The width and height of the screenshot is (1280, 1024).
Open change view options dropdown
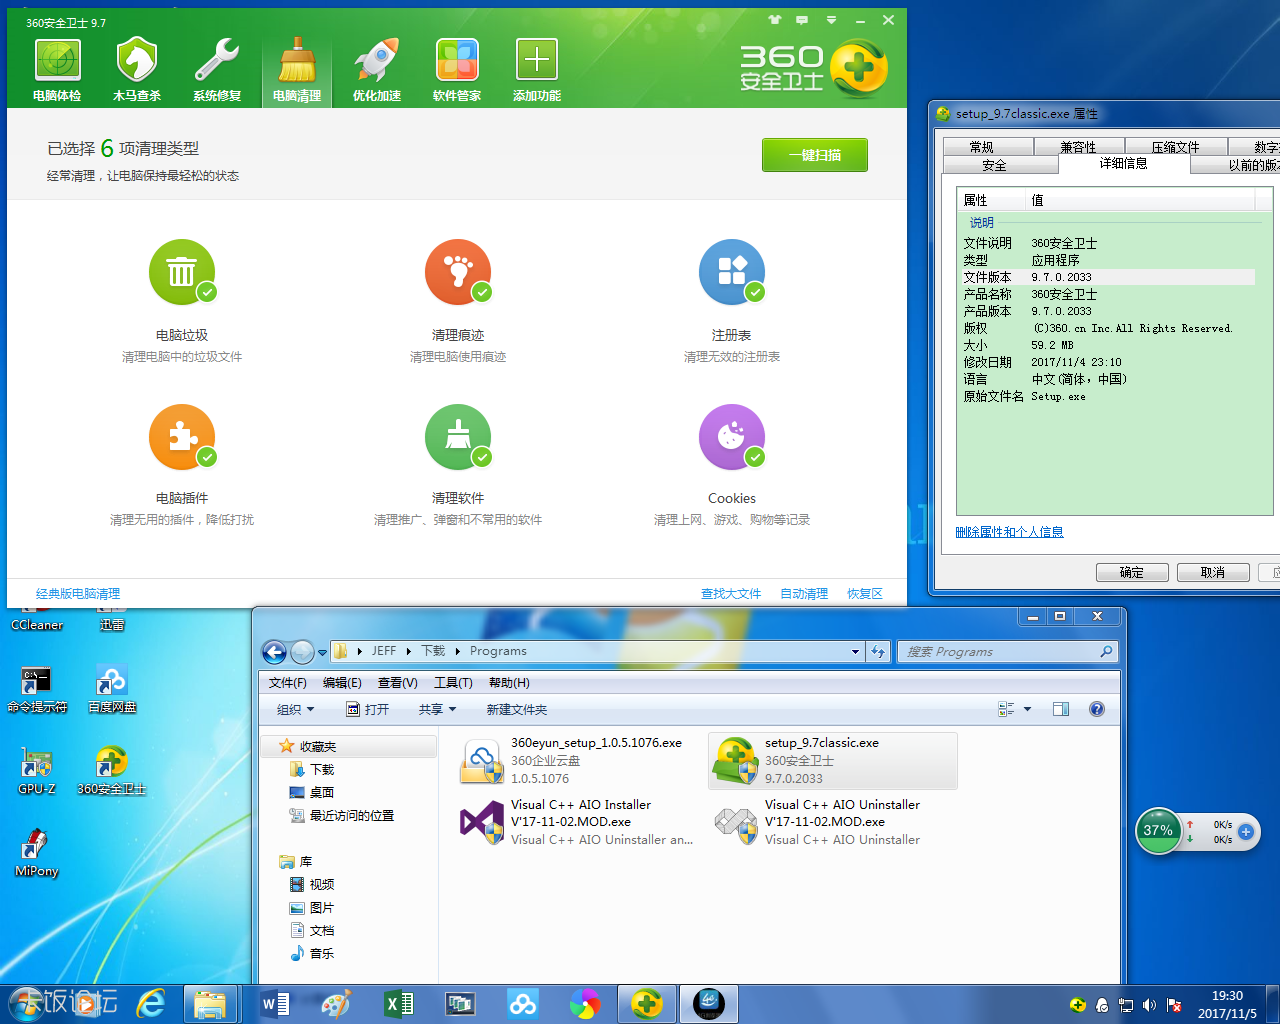point(1027,709)
